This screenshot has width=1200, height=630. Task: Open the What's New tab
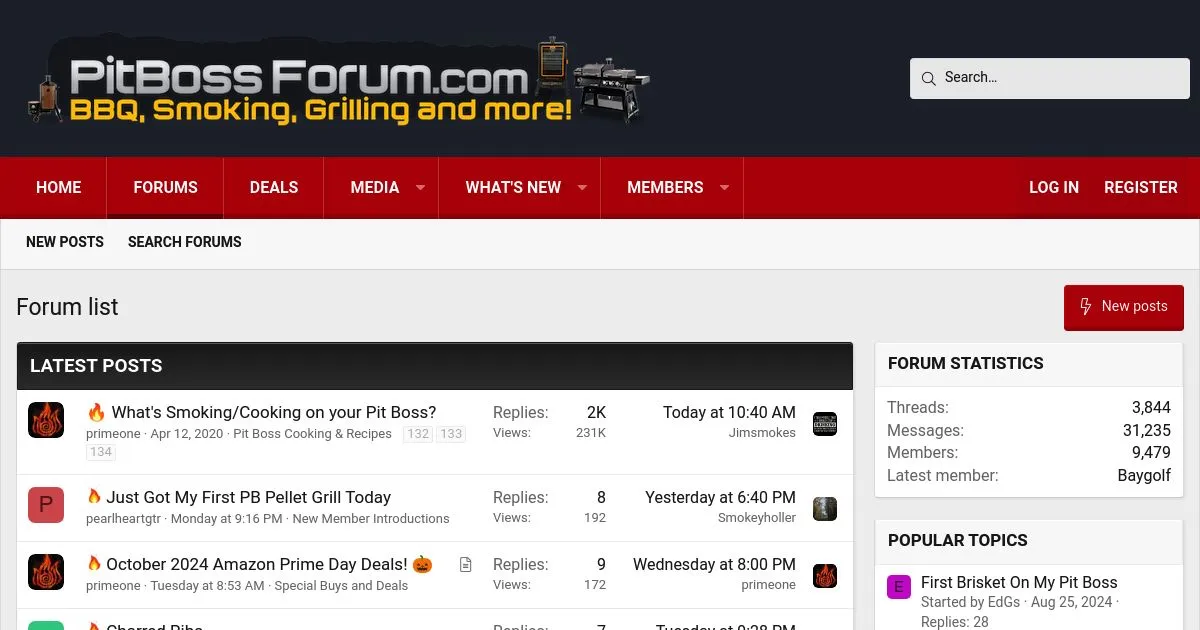point(513,187)
